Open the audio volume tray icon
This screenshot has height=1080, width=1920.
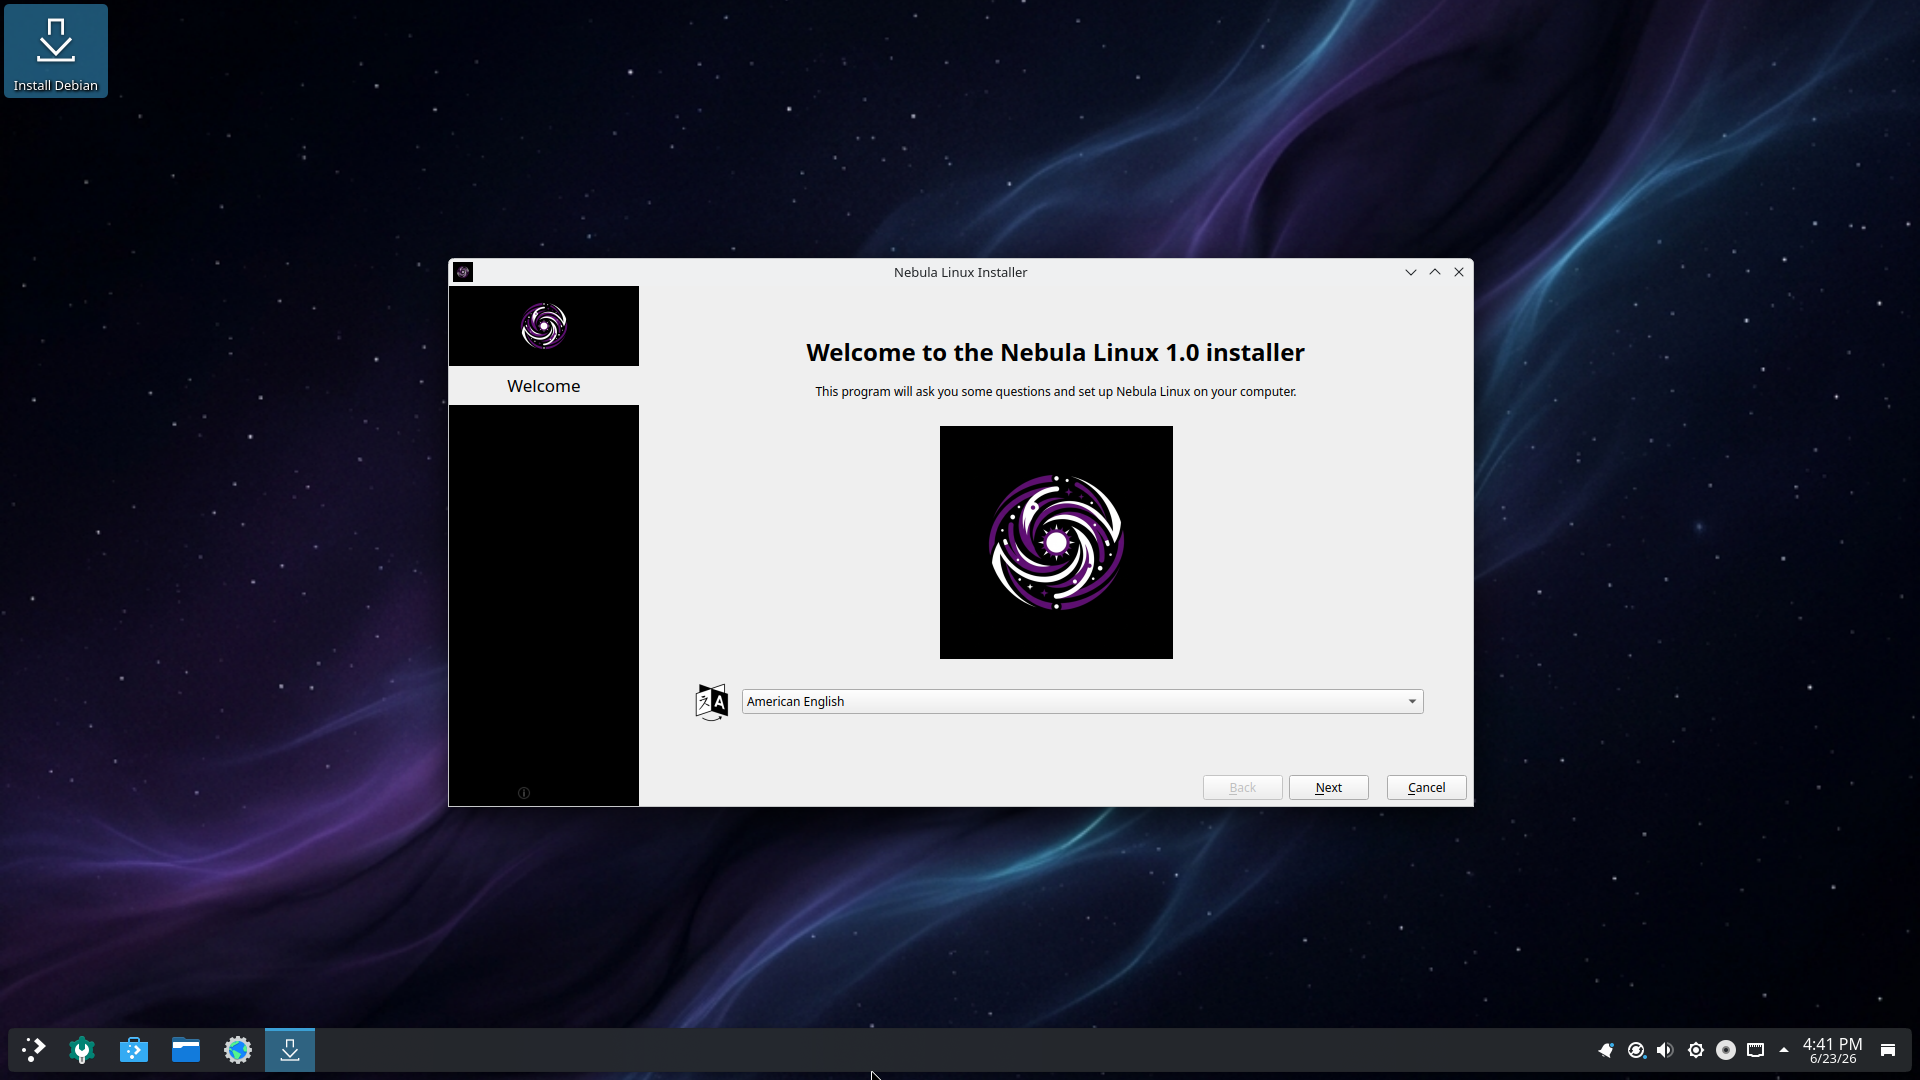(x=1665, y=1050)
